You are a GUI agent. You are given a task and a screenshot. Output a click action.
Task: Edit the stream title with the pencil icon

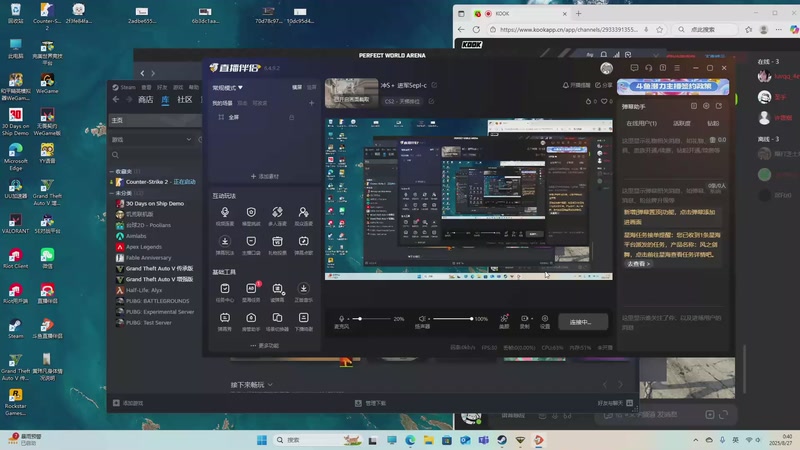pos(434,85)
